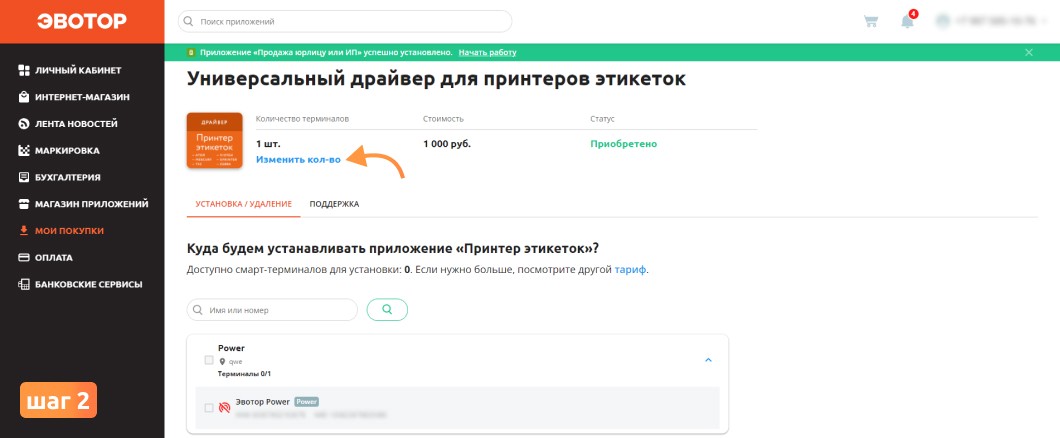Viewport: 1060px width, 438px height.
Task: Click the Маркировка icon in sidebar
Action: point(24,151)
